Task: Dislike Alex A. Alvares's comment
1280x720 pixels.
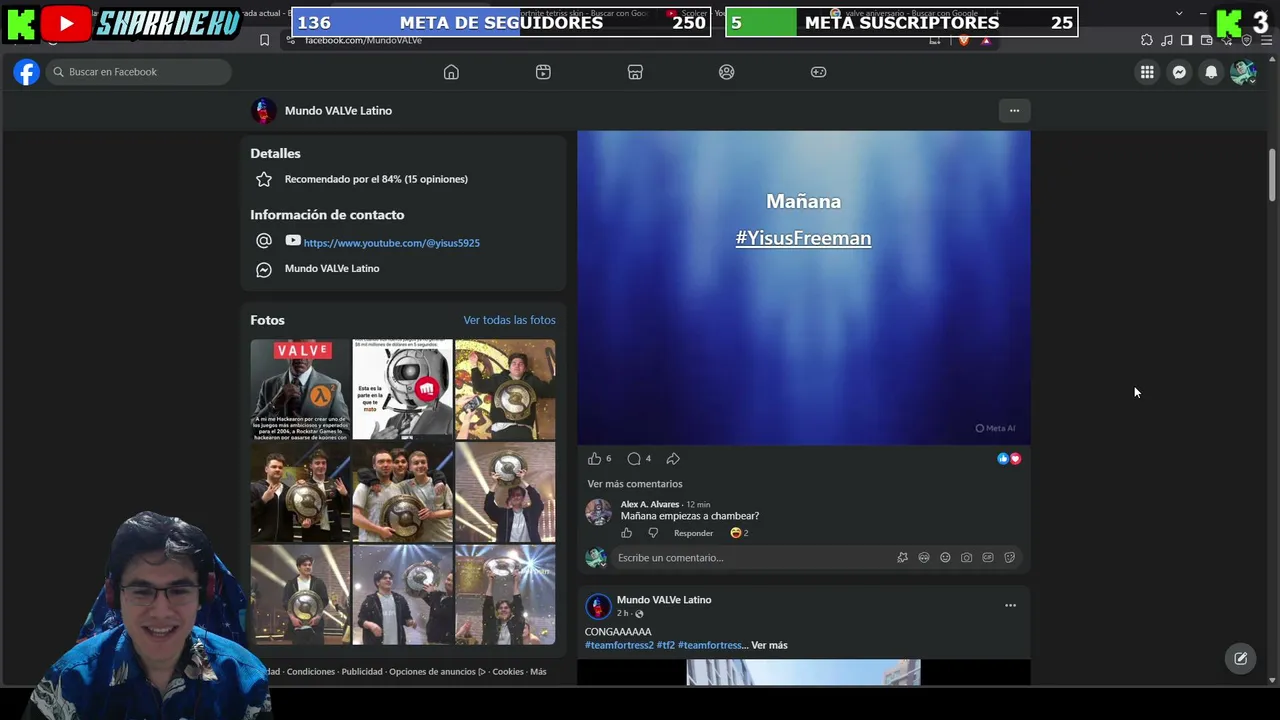Action: click(x=653, y=533)
